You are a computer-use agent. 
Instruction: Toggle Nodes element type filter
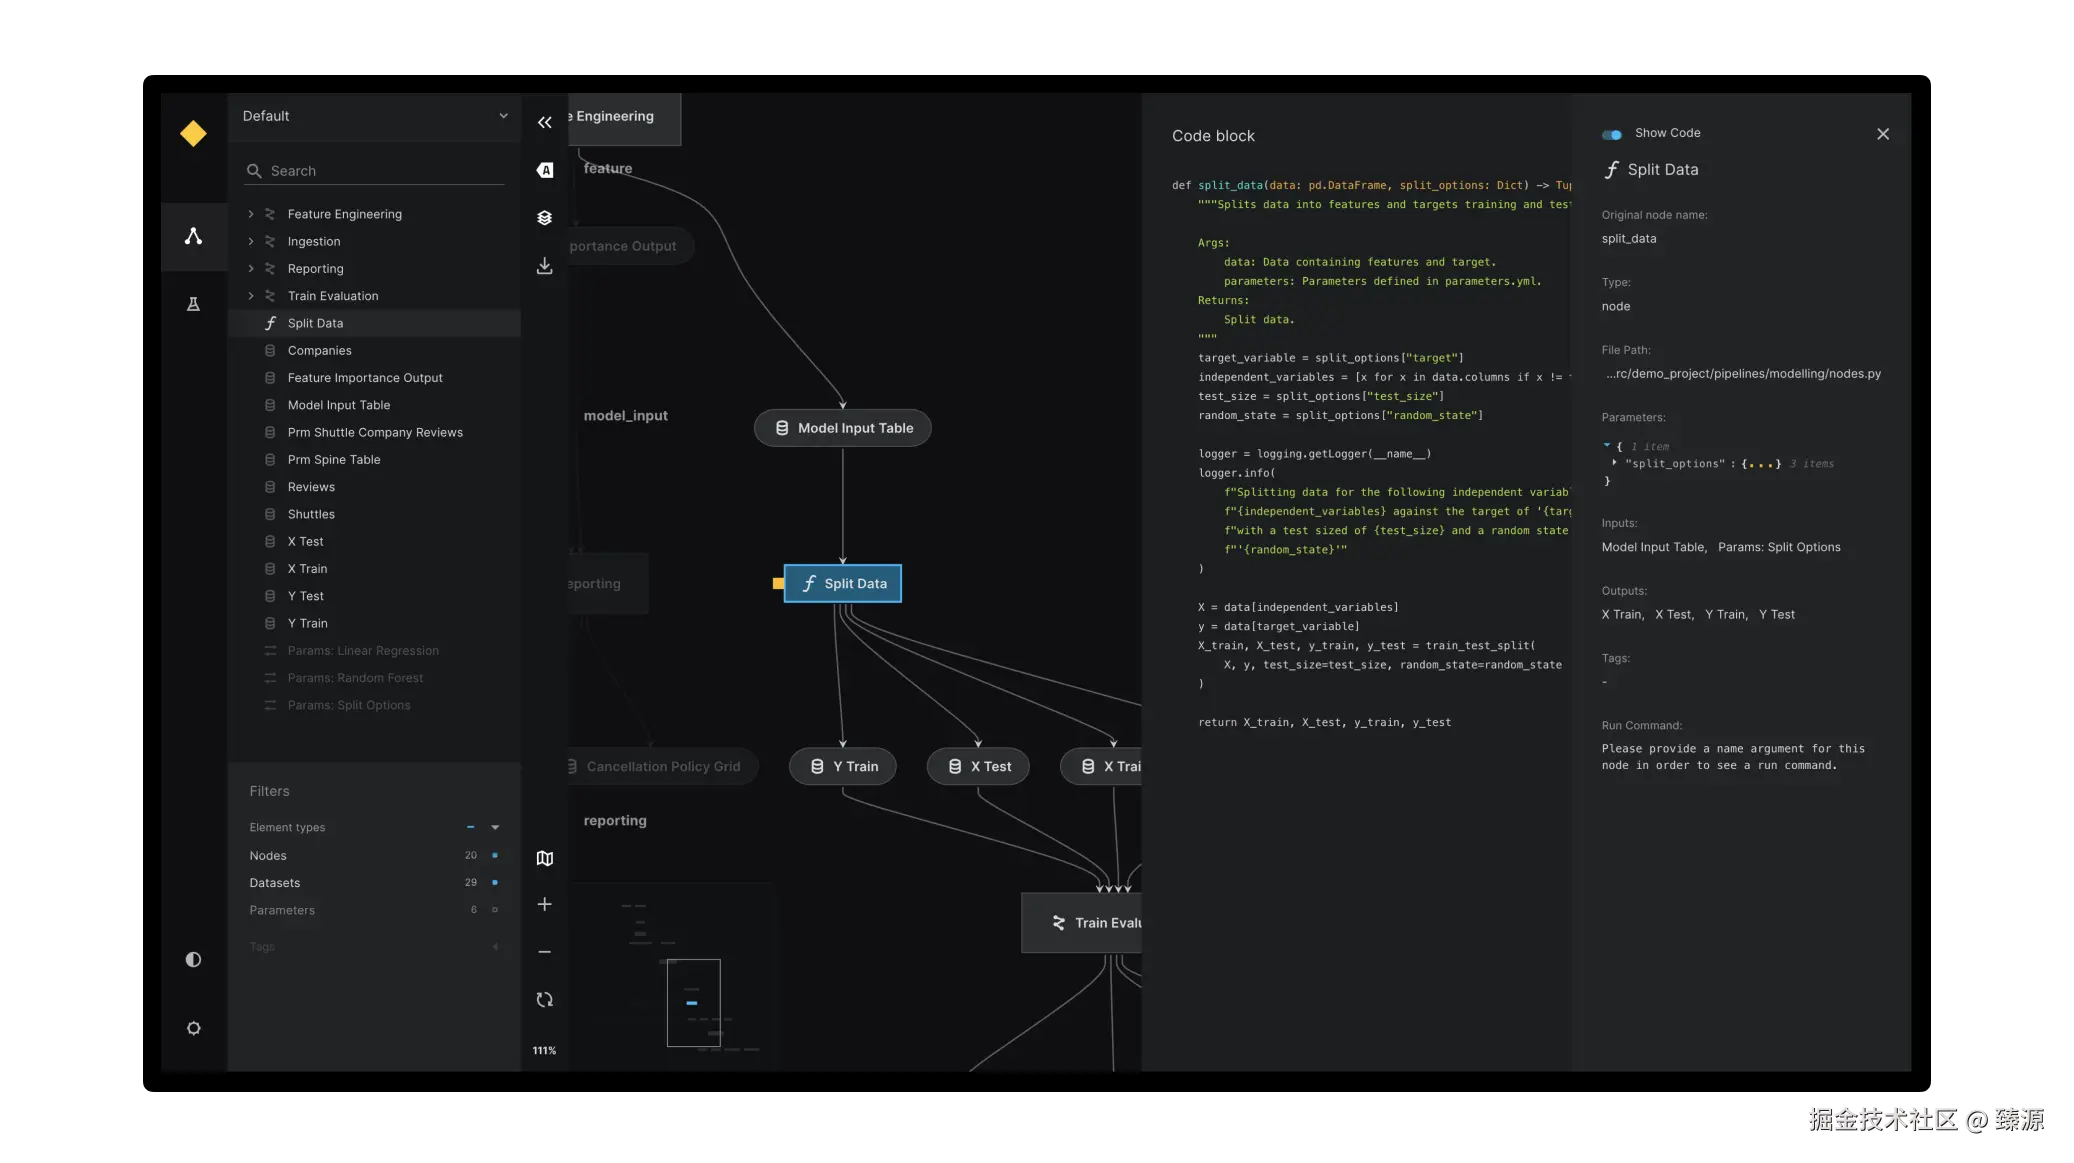point(494,856)
